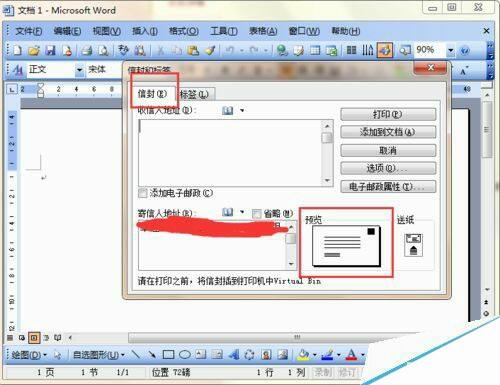The width and height of the screenshot is (500, 385).
Task: Click the Paste clipboard icon
Action: [193, 50]
